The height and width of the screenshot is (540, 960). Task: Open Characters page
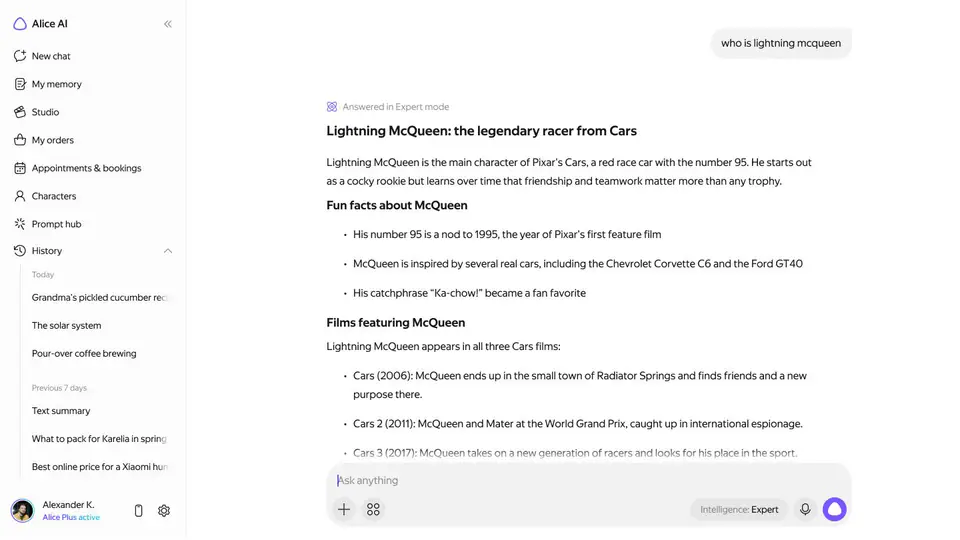(x=54, y=196)
